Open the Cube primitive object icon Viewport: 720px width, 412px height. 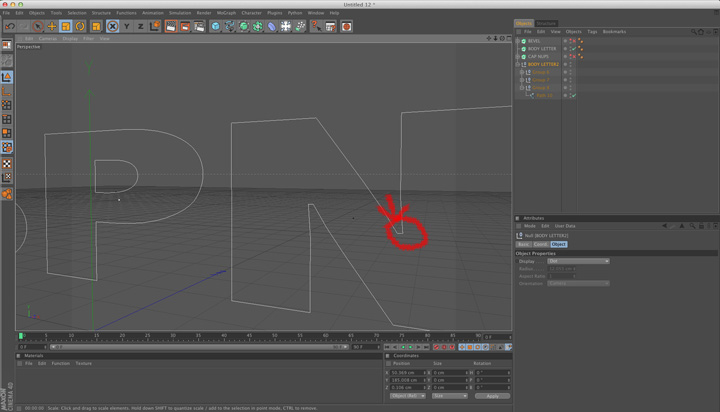click(215, 26)
